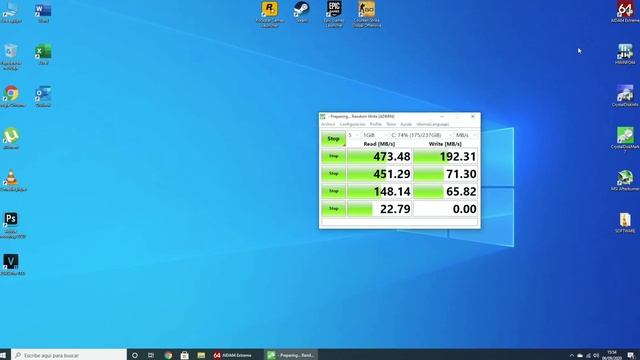This screenshot has height=360, width=640.
Task: Select the Steam desktop icon
Action: 302,12
